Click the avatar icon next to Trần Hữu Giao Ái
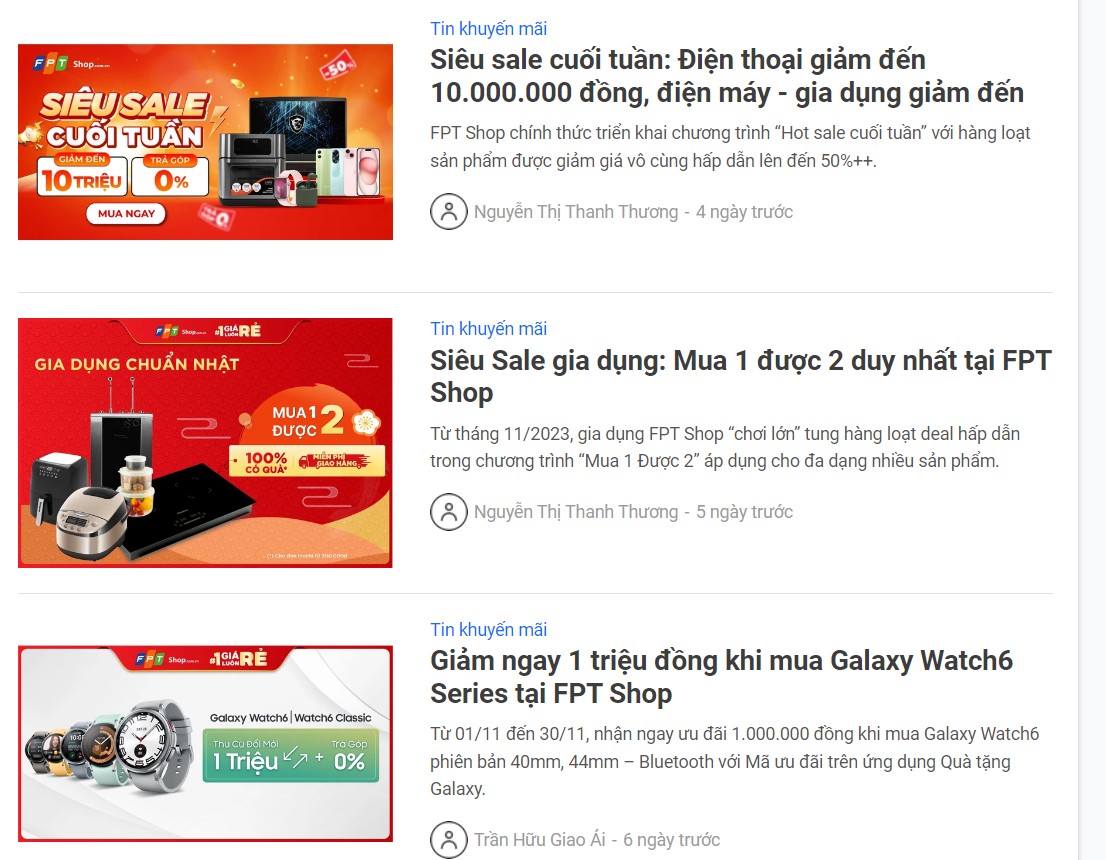The image size is (1106, 860). pyautogui.click(x=449, y=840)
